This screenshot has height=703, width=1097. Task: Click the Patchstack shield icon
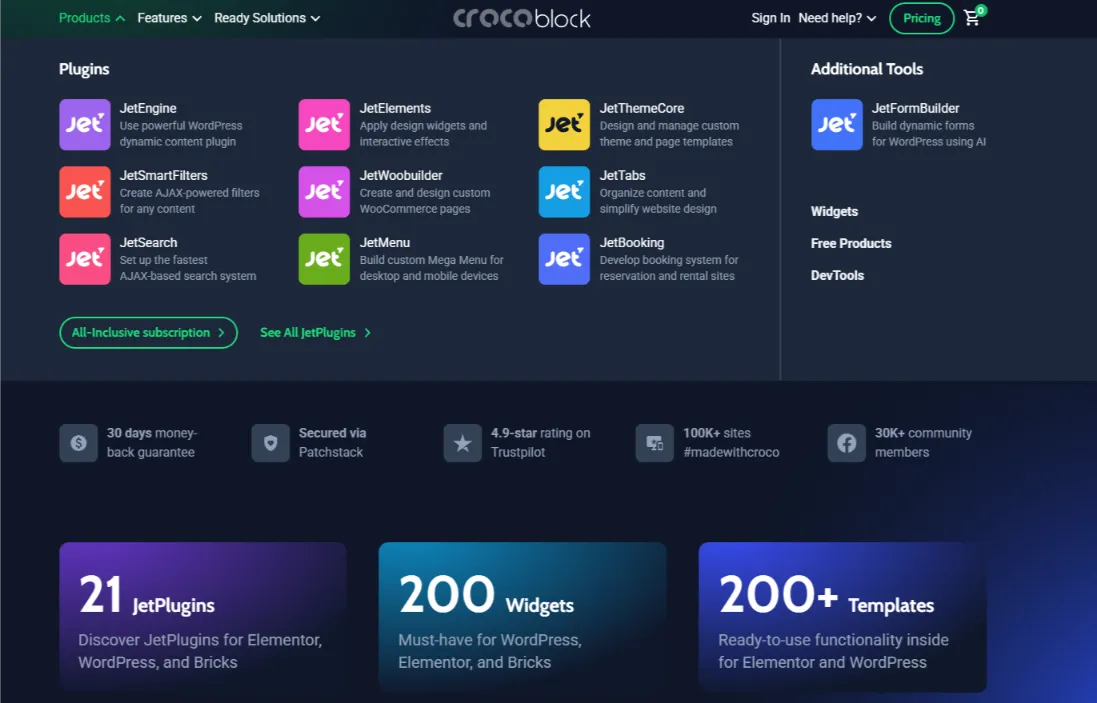[270, 443]
